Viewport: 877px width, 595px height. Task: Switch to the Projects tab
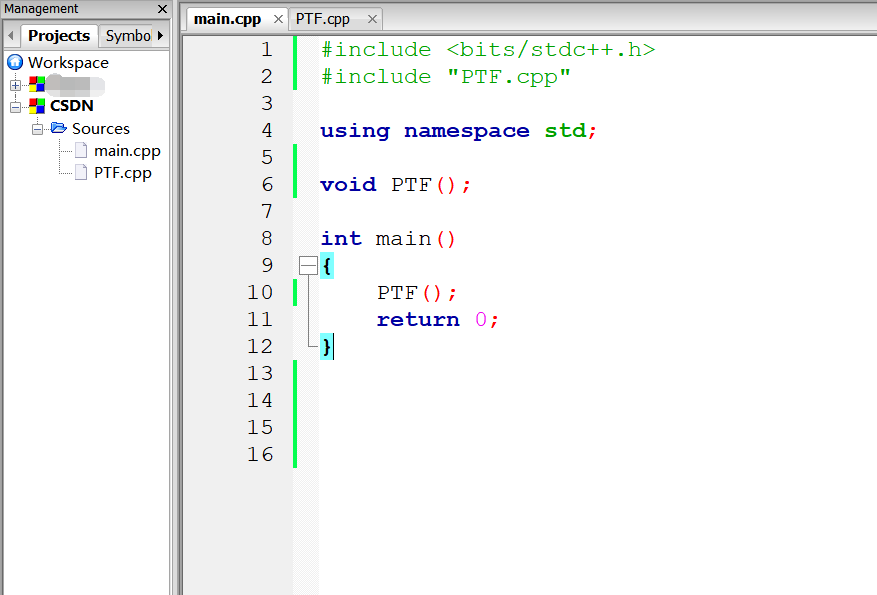[59, 36]
